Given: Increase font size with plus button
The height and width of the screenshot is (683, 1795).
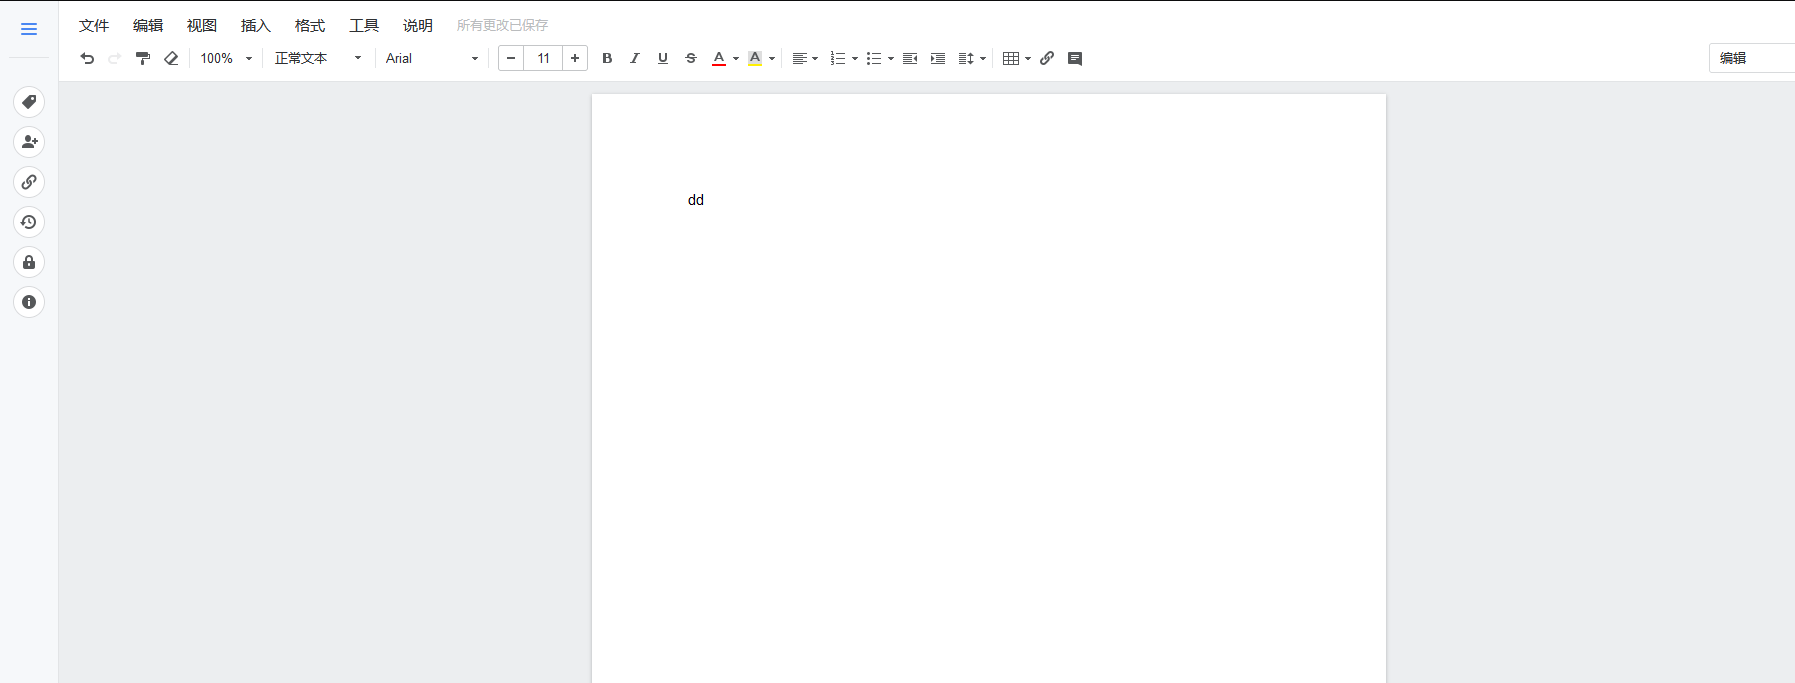Looking at the screenshot, I should coord(575,58).
